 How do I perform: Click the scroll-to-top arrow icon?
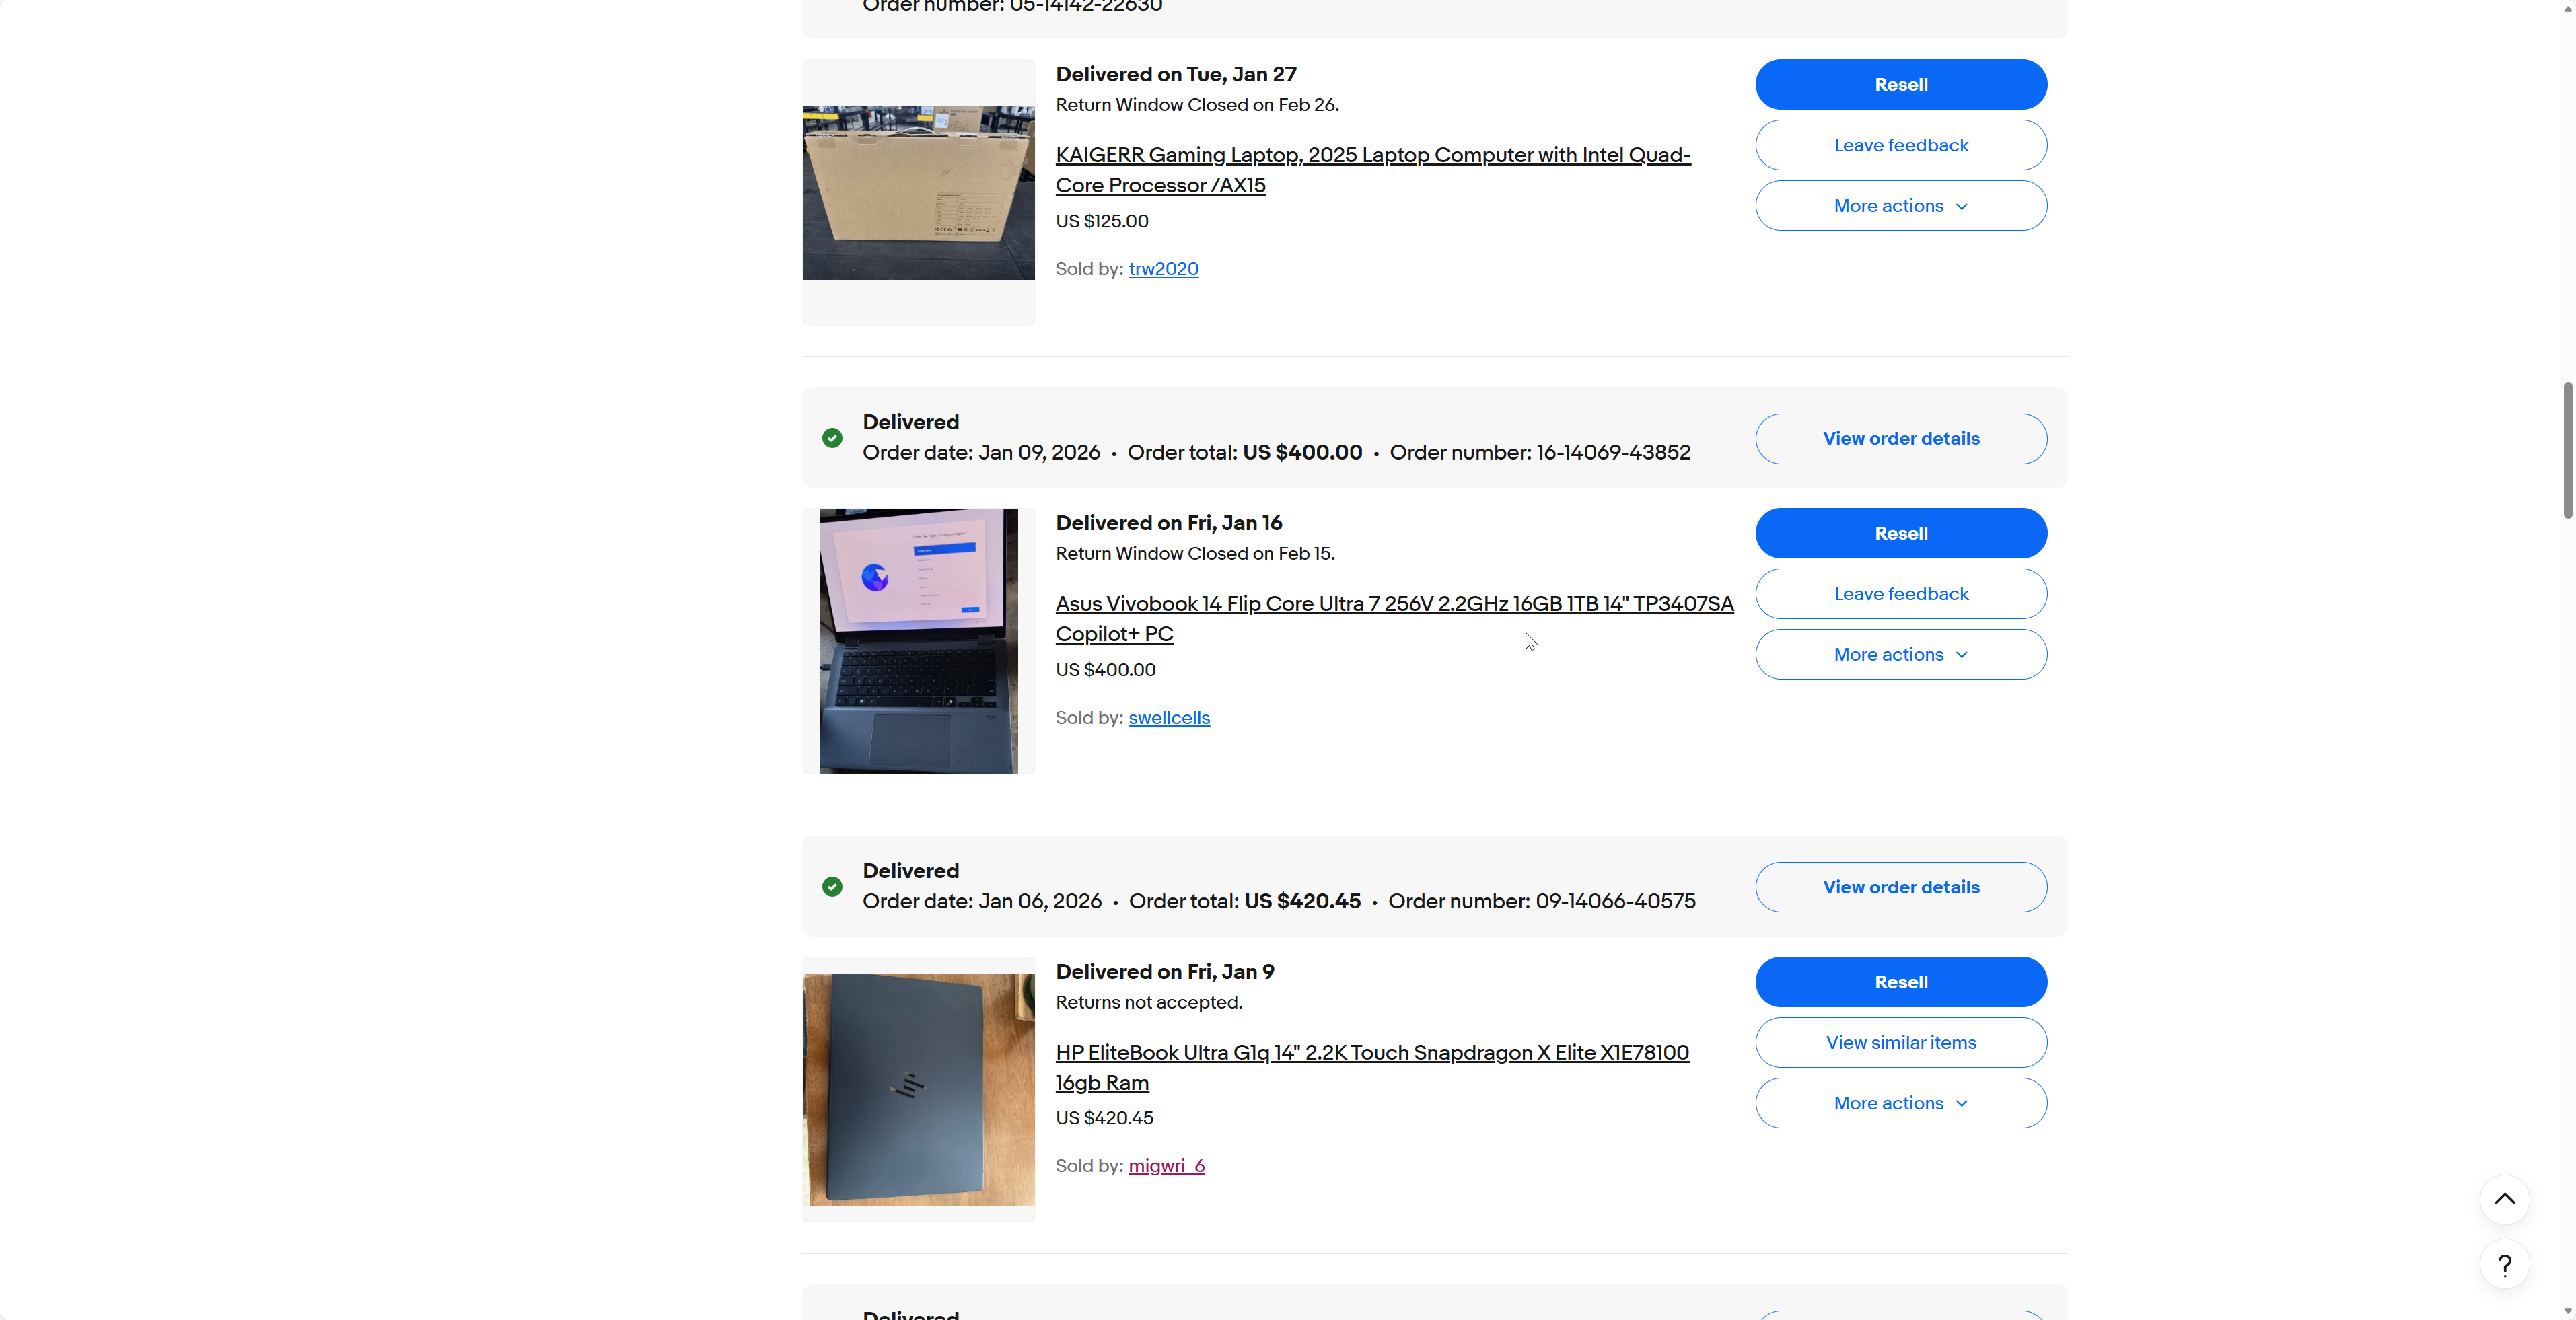coord(2504,1199)
